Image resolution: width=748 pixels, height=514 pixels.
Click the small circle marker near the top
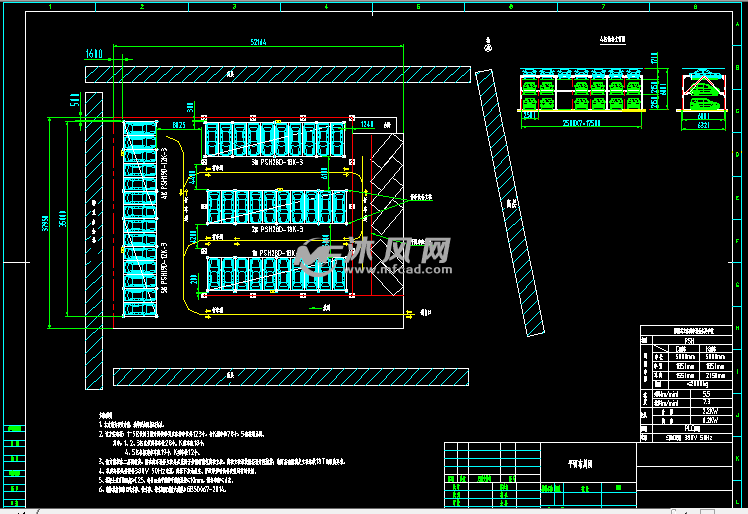487,45
